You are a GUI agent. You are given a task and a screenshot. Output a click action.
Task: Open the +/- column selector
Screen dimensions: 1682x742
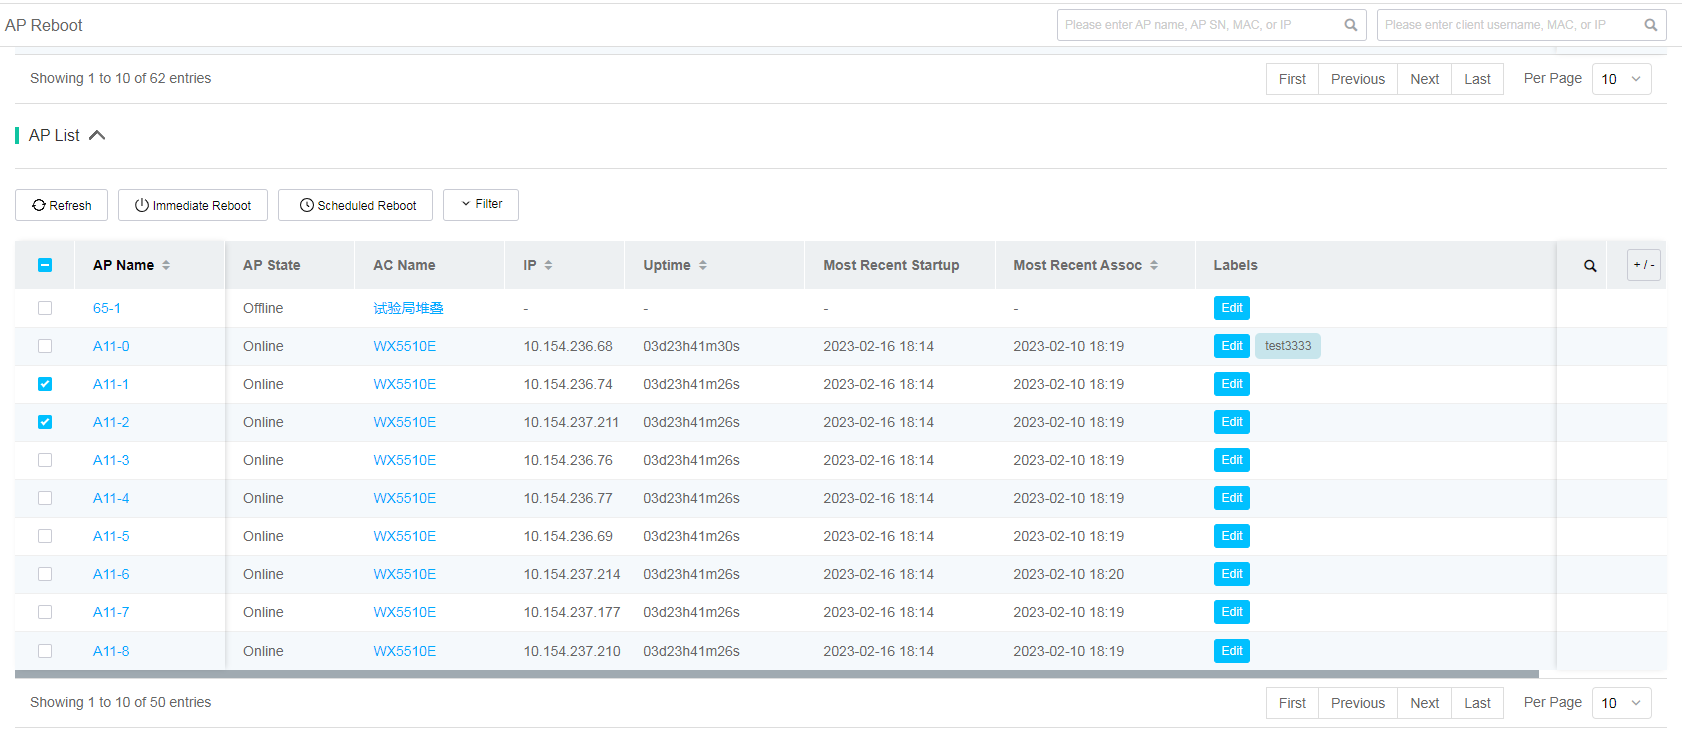(1644, 265)
